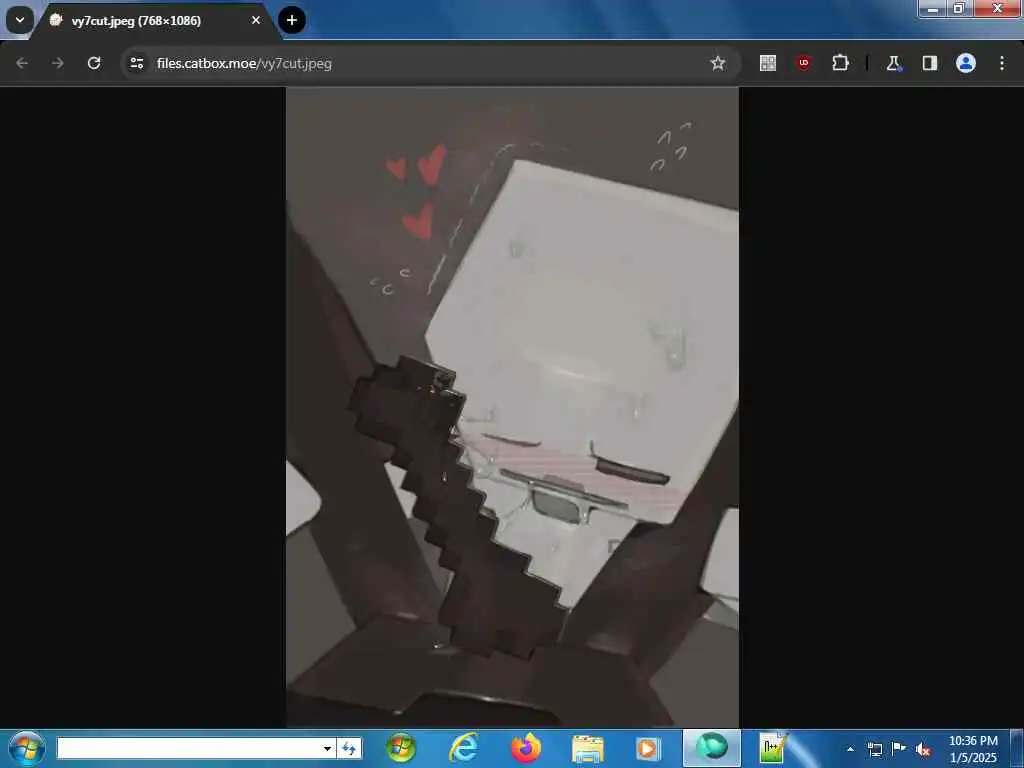Open the muted volume tray icon

pos(922,750)
